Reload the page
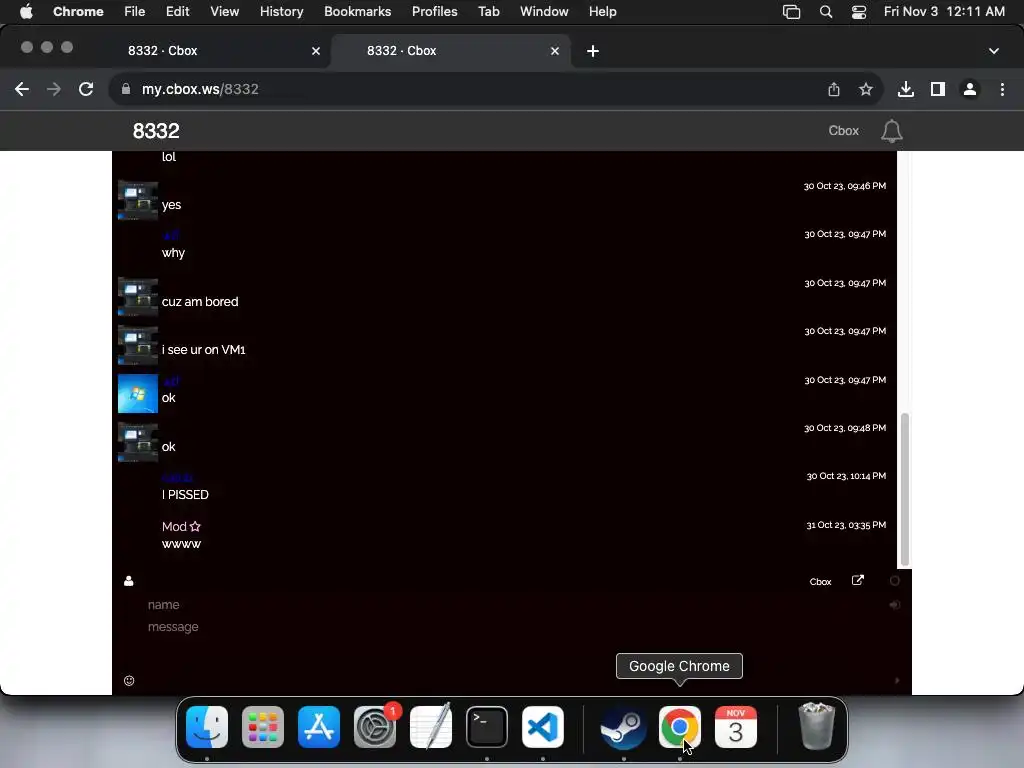The height and width of the screenshot is (768, 1024). click(86, 89)
